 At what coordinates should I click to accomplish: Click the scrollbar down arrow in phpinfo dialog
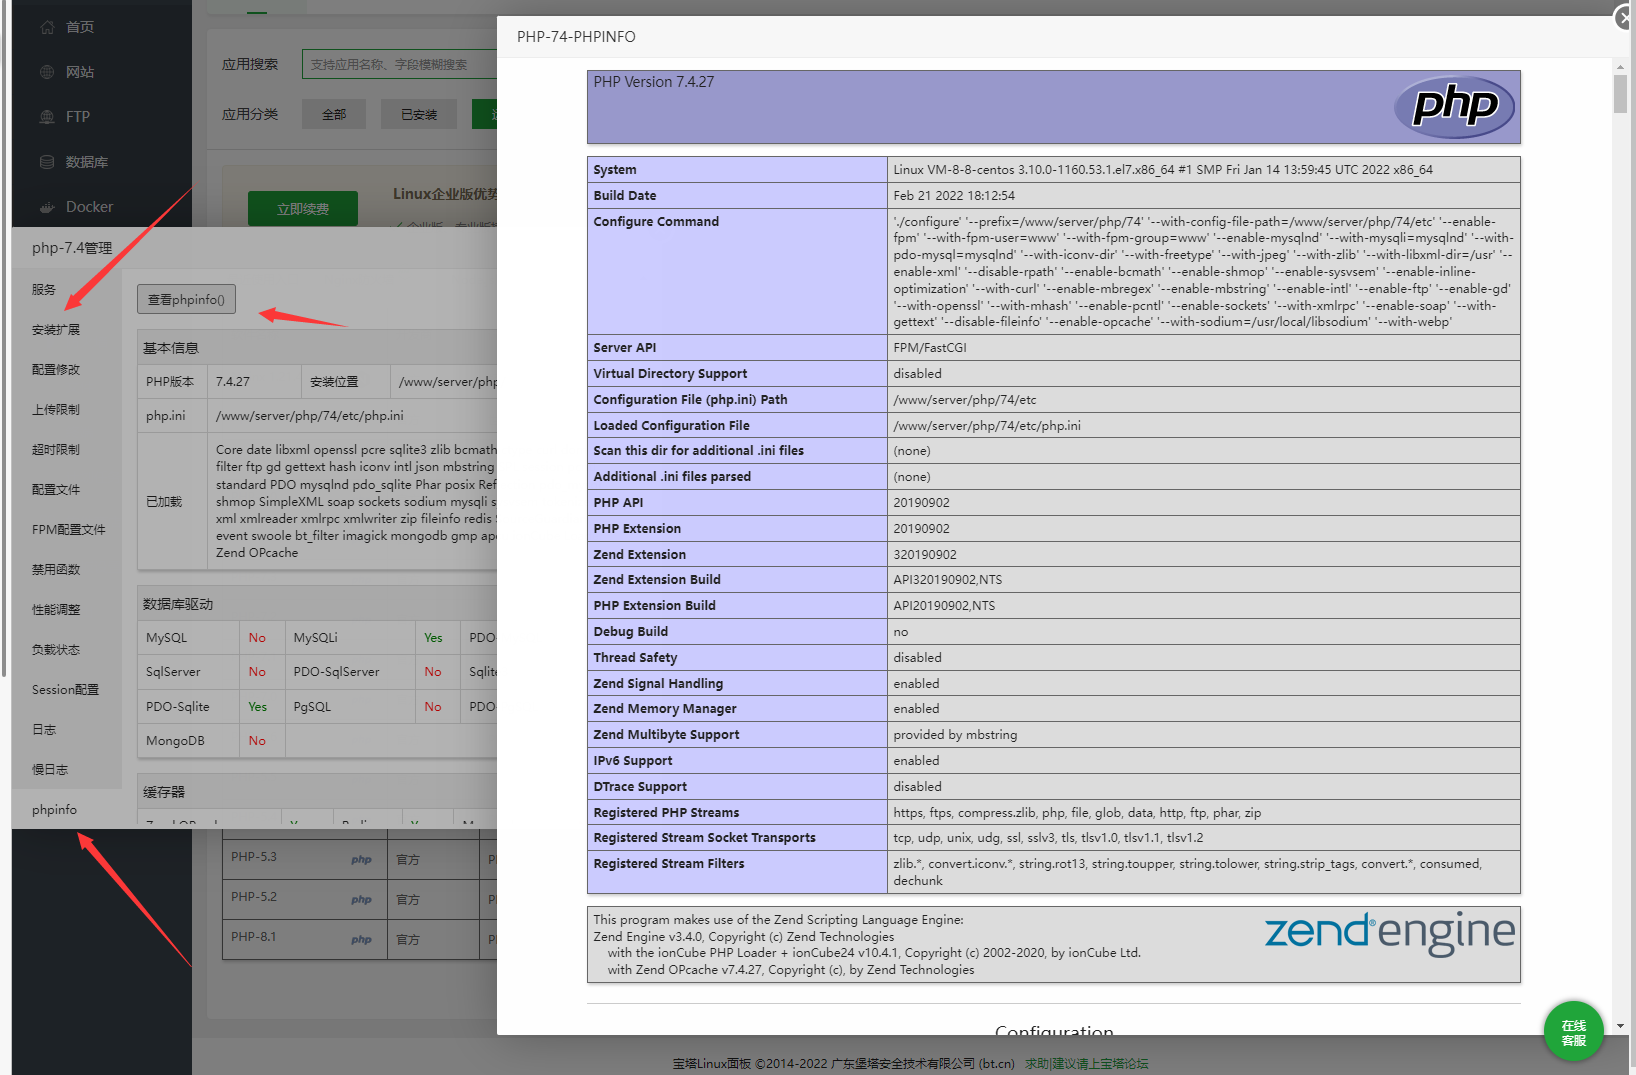point(1620,1026)
